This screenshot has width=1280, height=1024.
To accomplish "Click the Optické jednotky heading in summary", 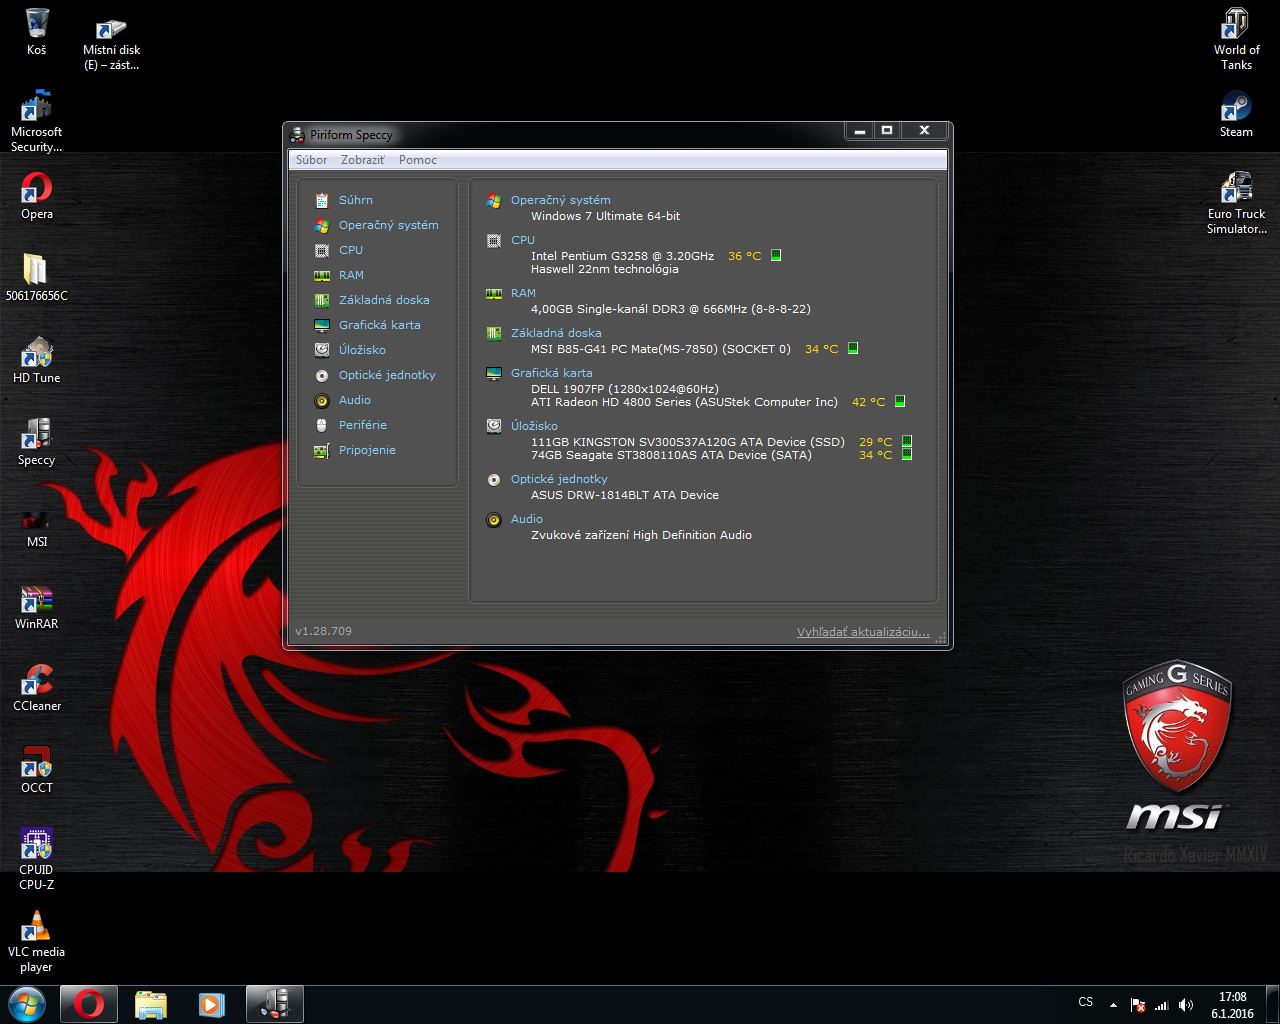I will (559, 479).
